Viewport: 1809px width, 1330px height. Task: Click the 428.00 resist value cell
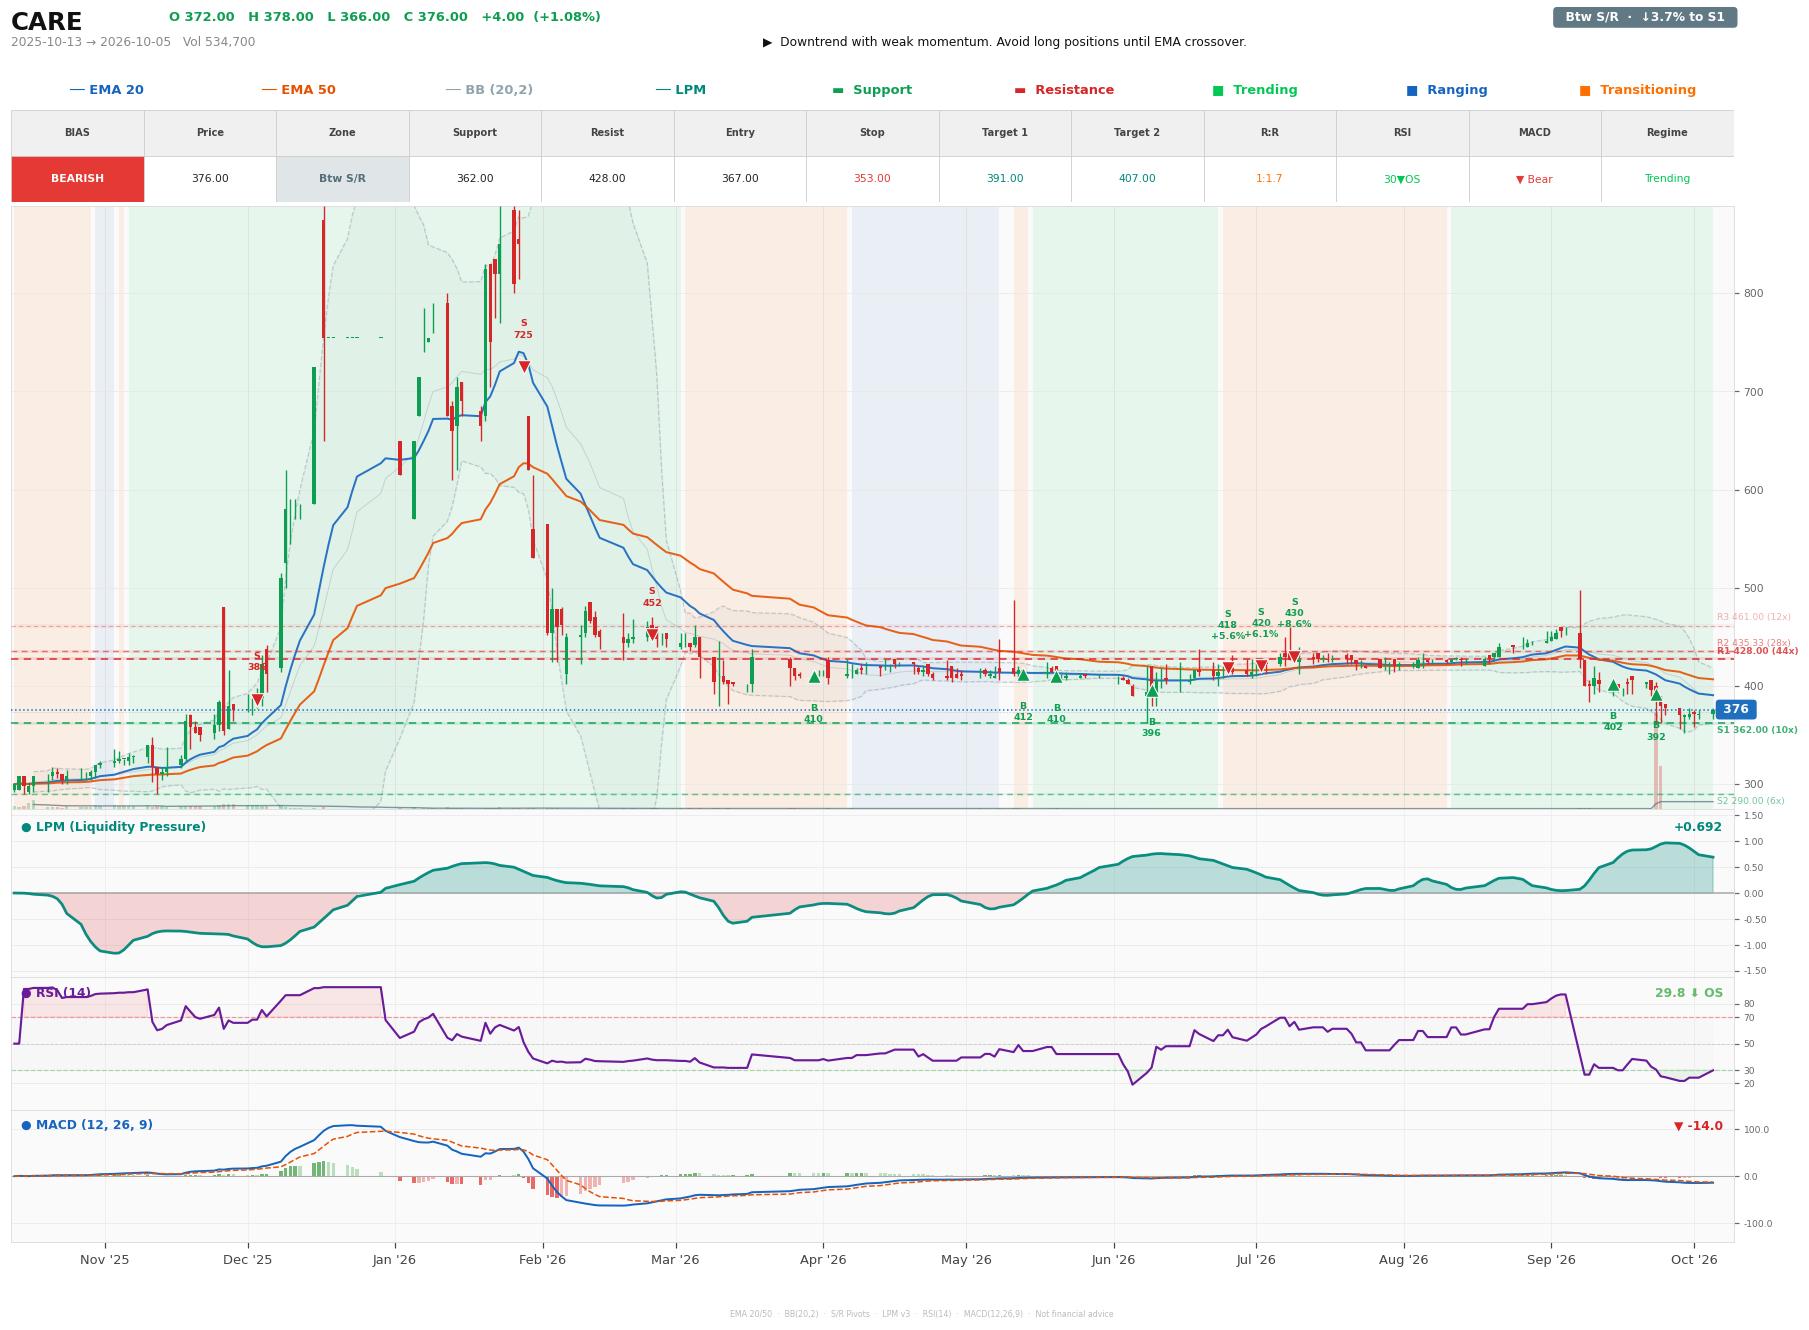(607, 179)
